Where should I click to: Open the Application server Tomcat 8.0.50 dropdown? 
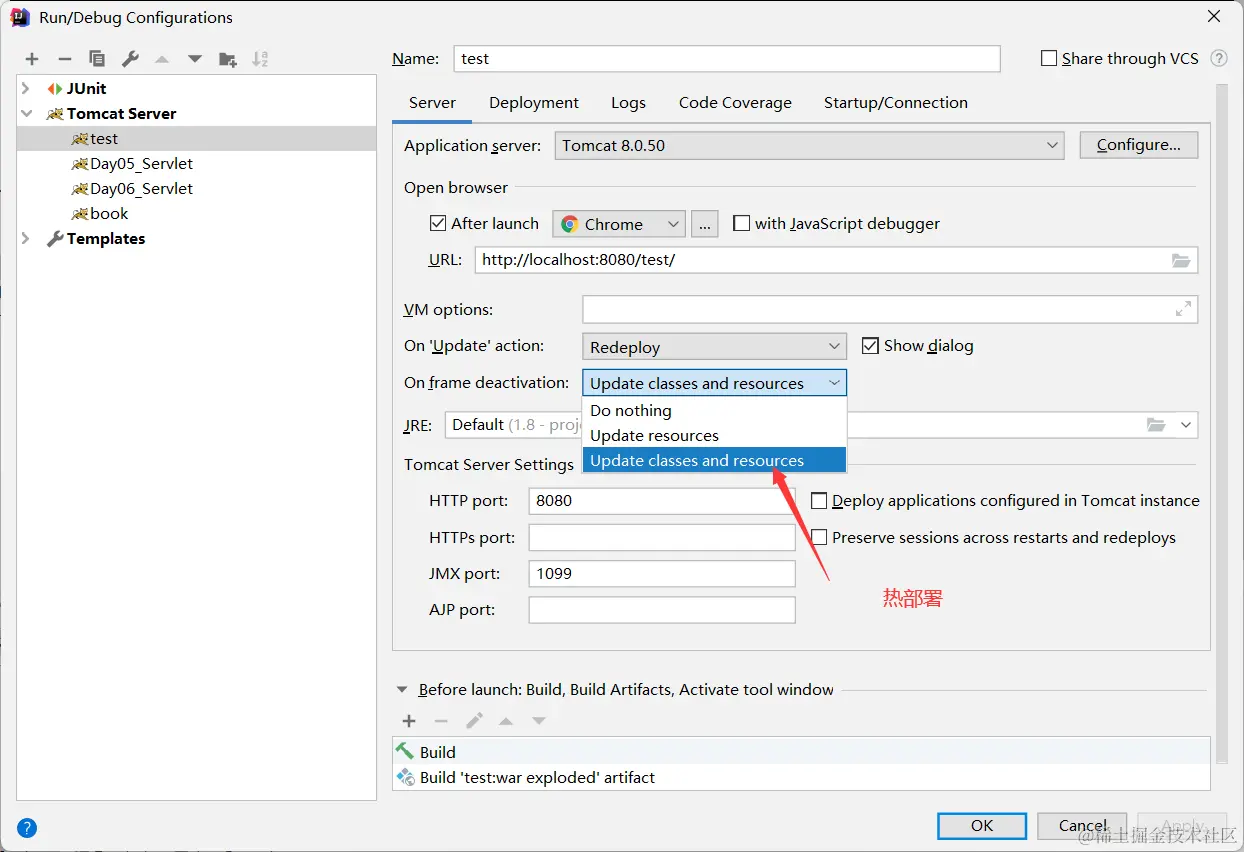coord(809,146)
